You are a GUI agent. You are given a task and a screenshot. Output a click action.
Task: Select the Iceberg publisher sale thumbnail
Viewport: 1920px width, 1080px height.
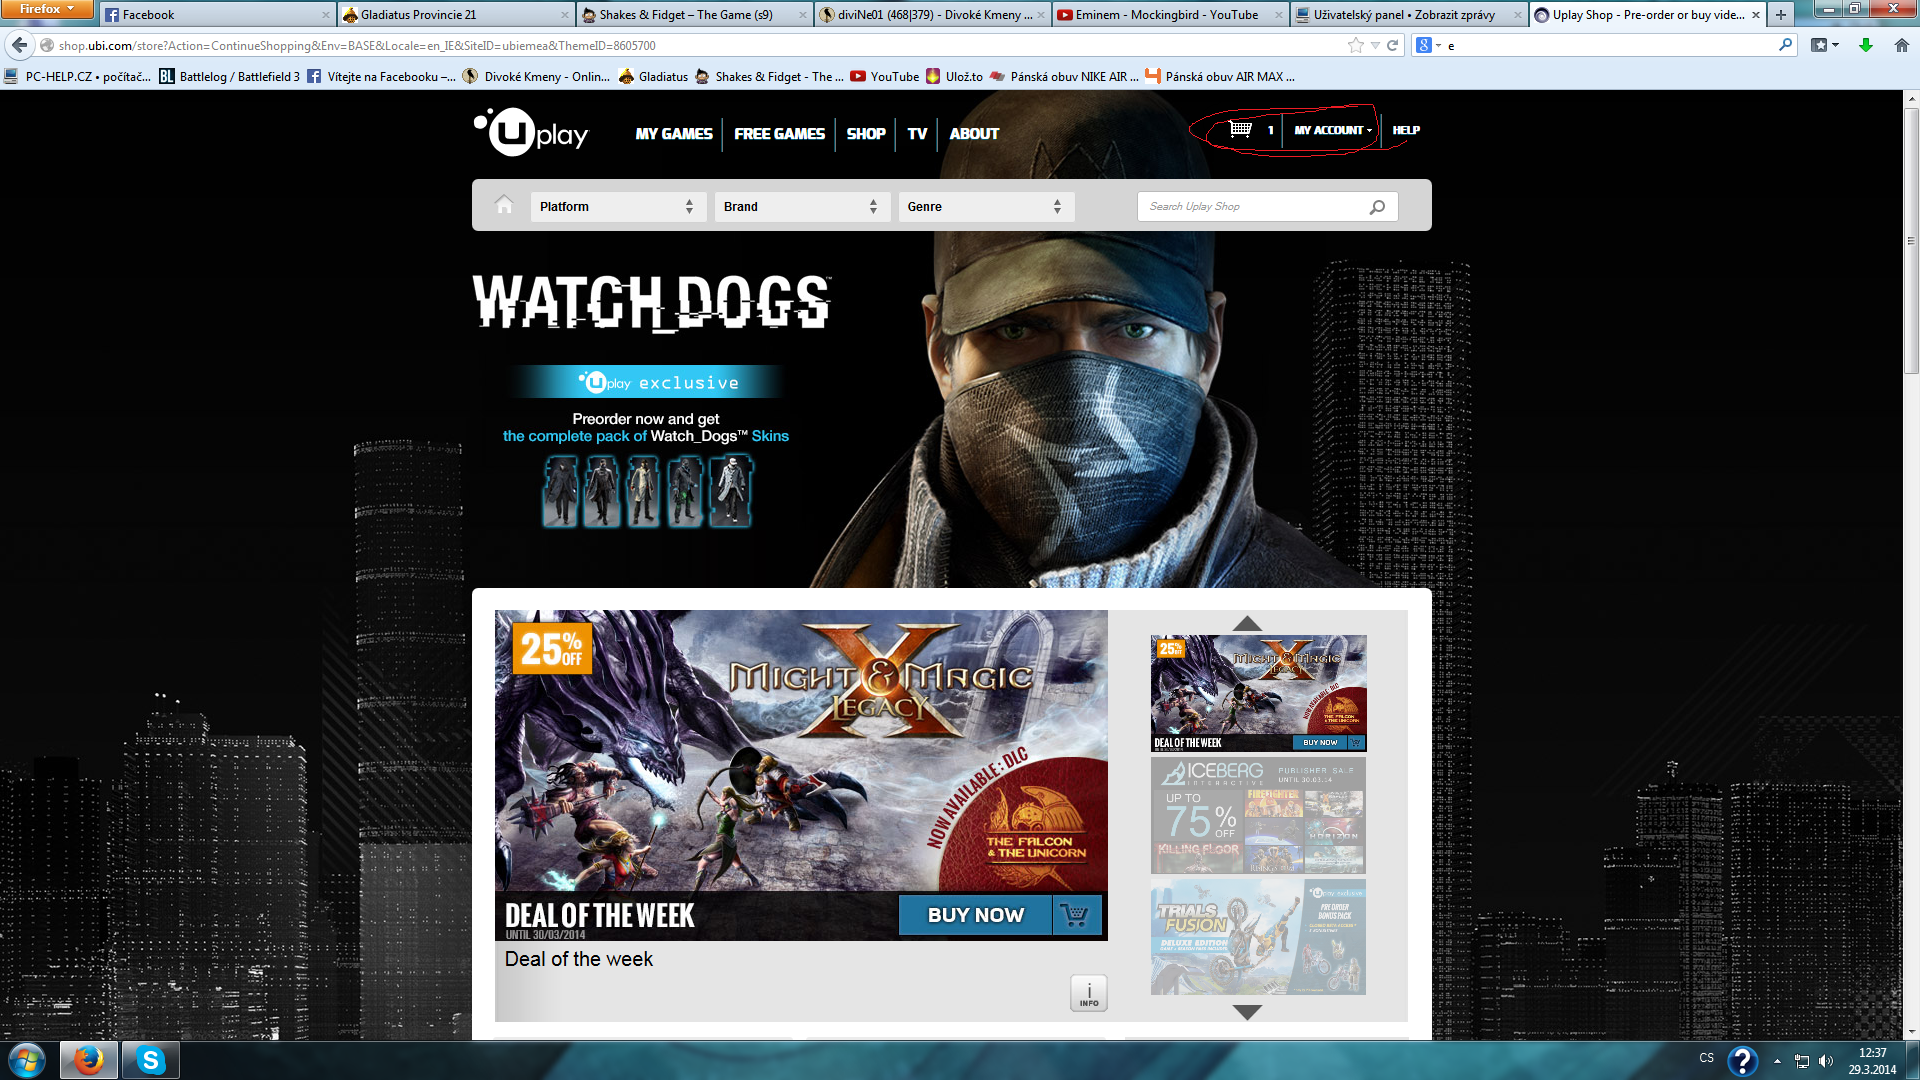click(x=1258, y=815)
